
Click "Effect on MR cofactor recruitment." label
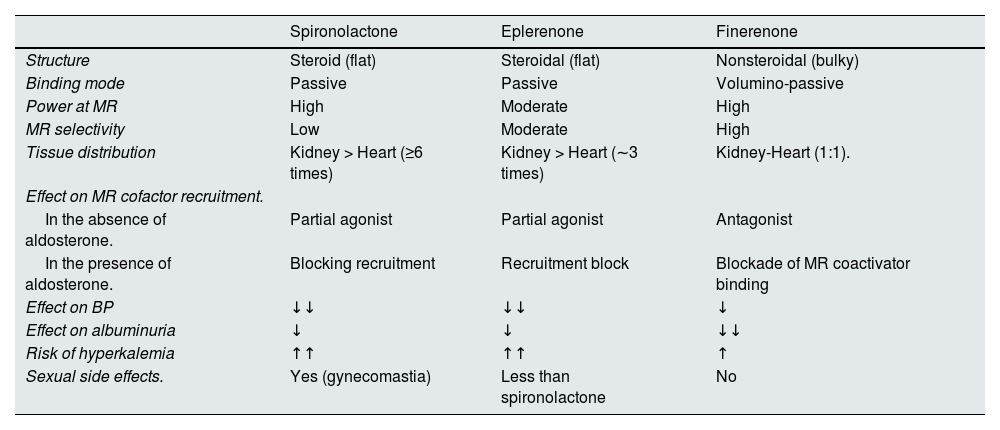(x=145, y=196)
